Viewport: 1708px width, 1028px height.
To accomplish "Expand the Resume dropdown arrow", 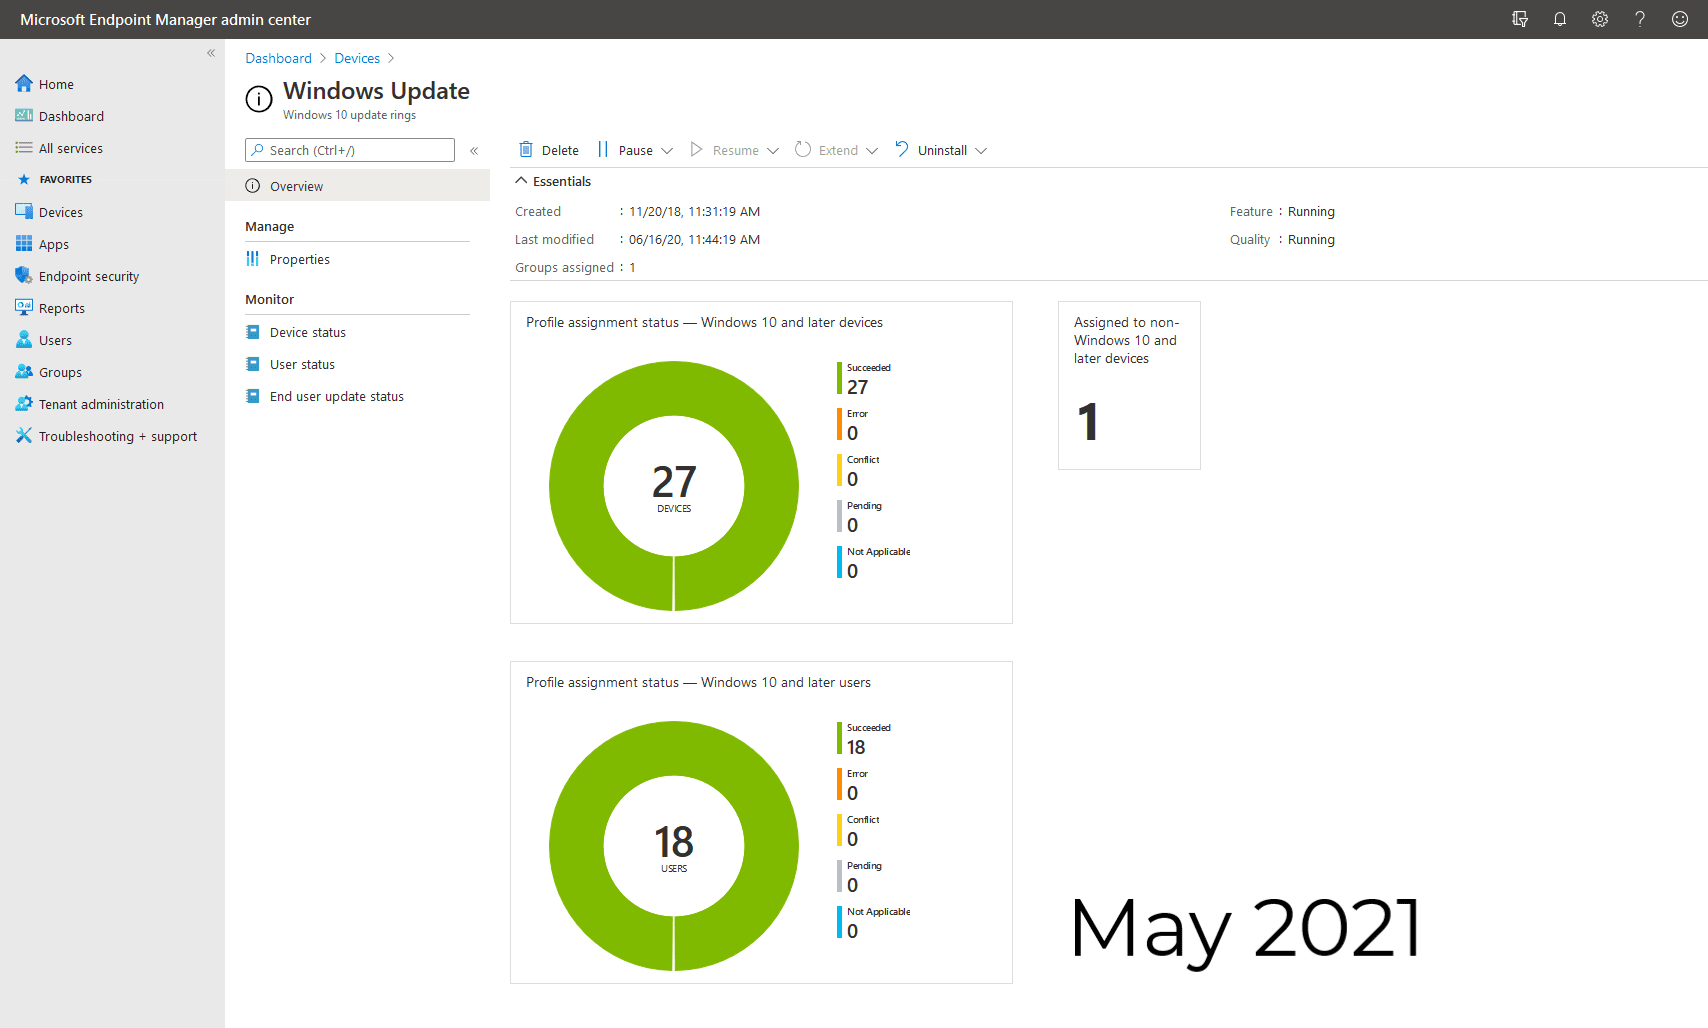I will pos(773,151).
